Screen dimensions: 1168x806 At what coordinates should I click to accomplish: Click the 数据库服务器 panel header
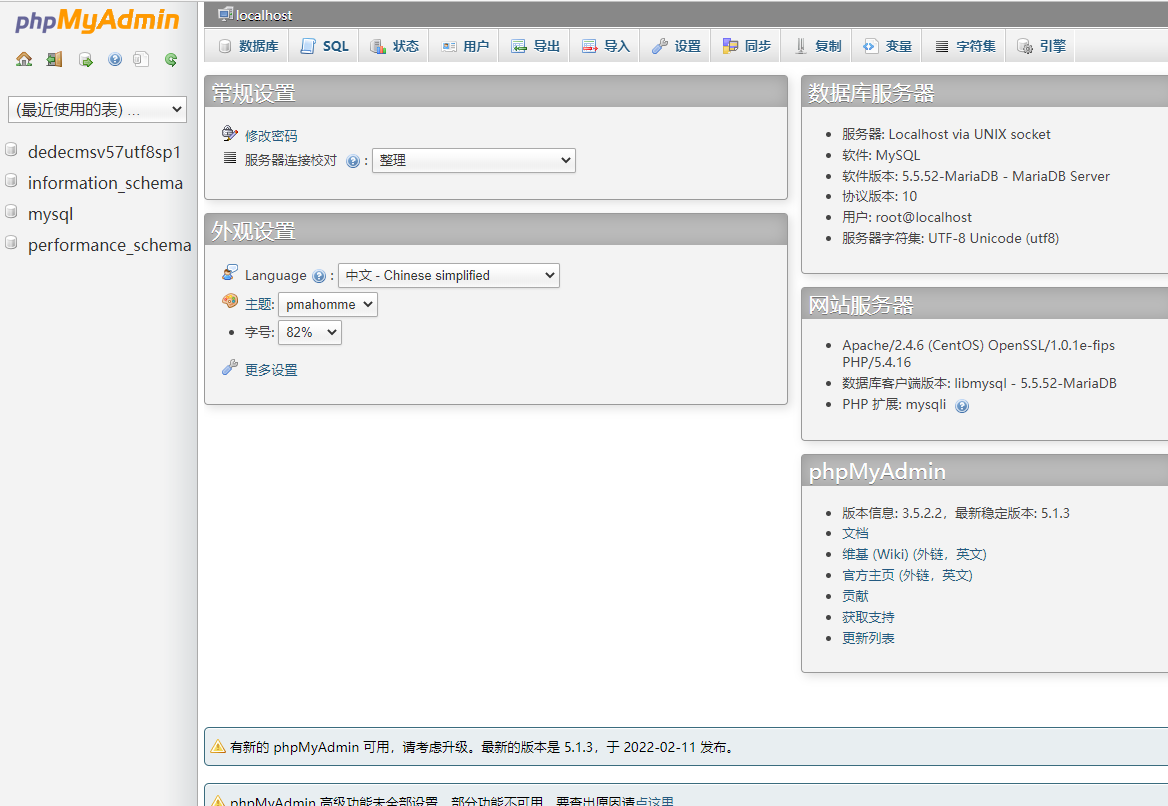click(x=985, y=92)
